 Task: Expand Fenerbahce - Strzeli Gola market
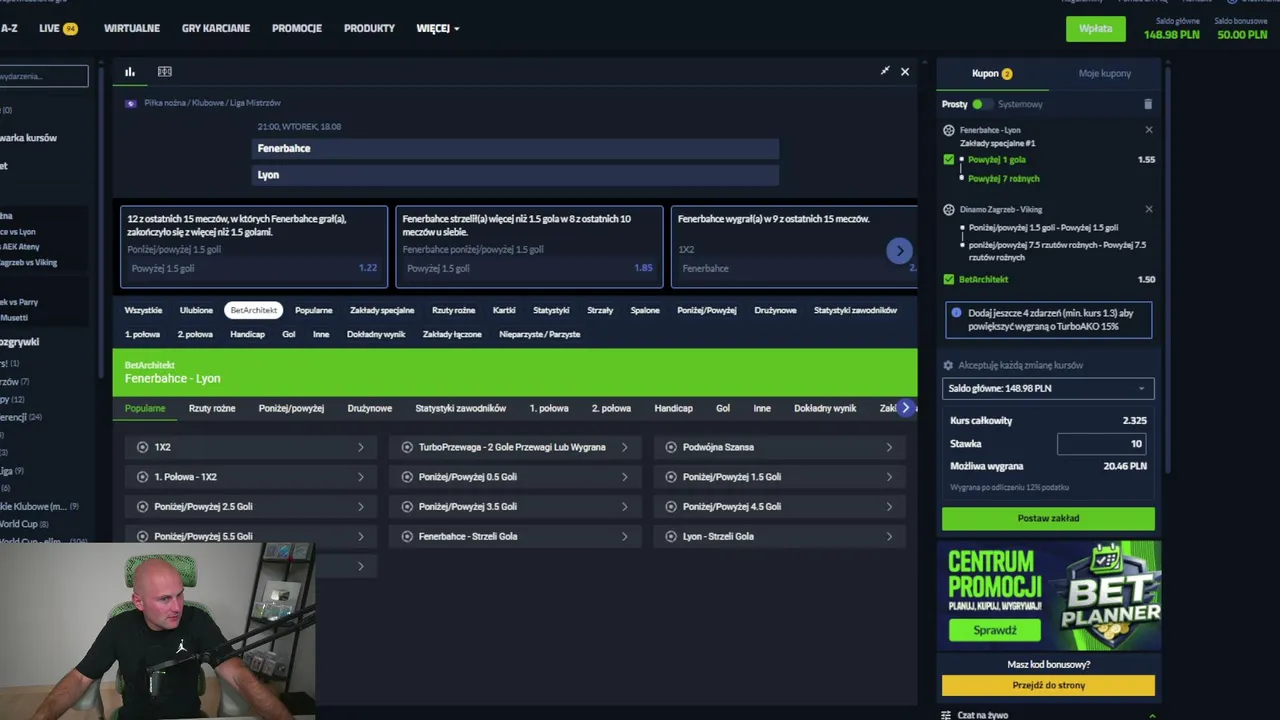click(515, 537)
